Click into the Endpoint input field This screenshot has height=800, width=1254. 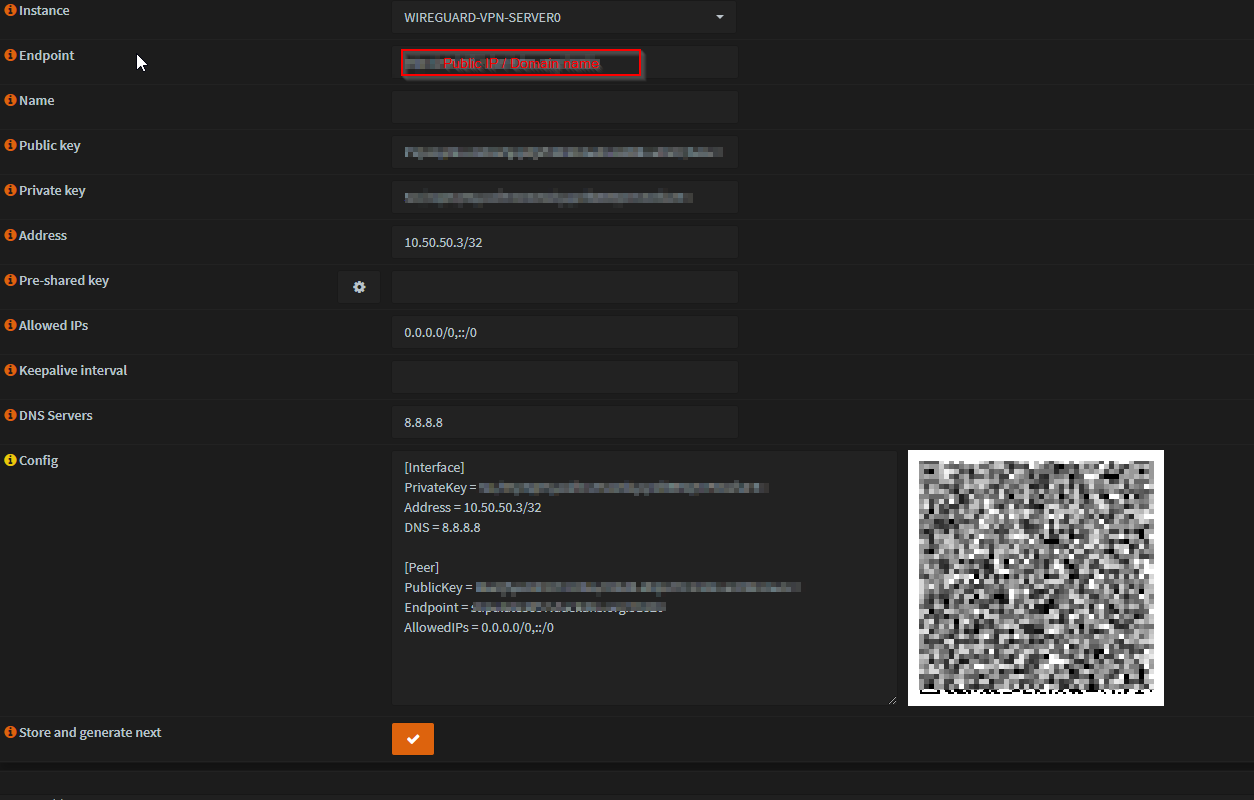688,62
